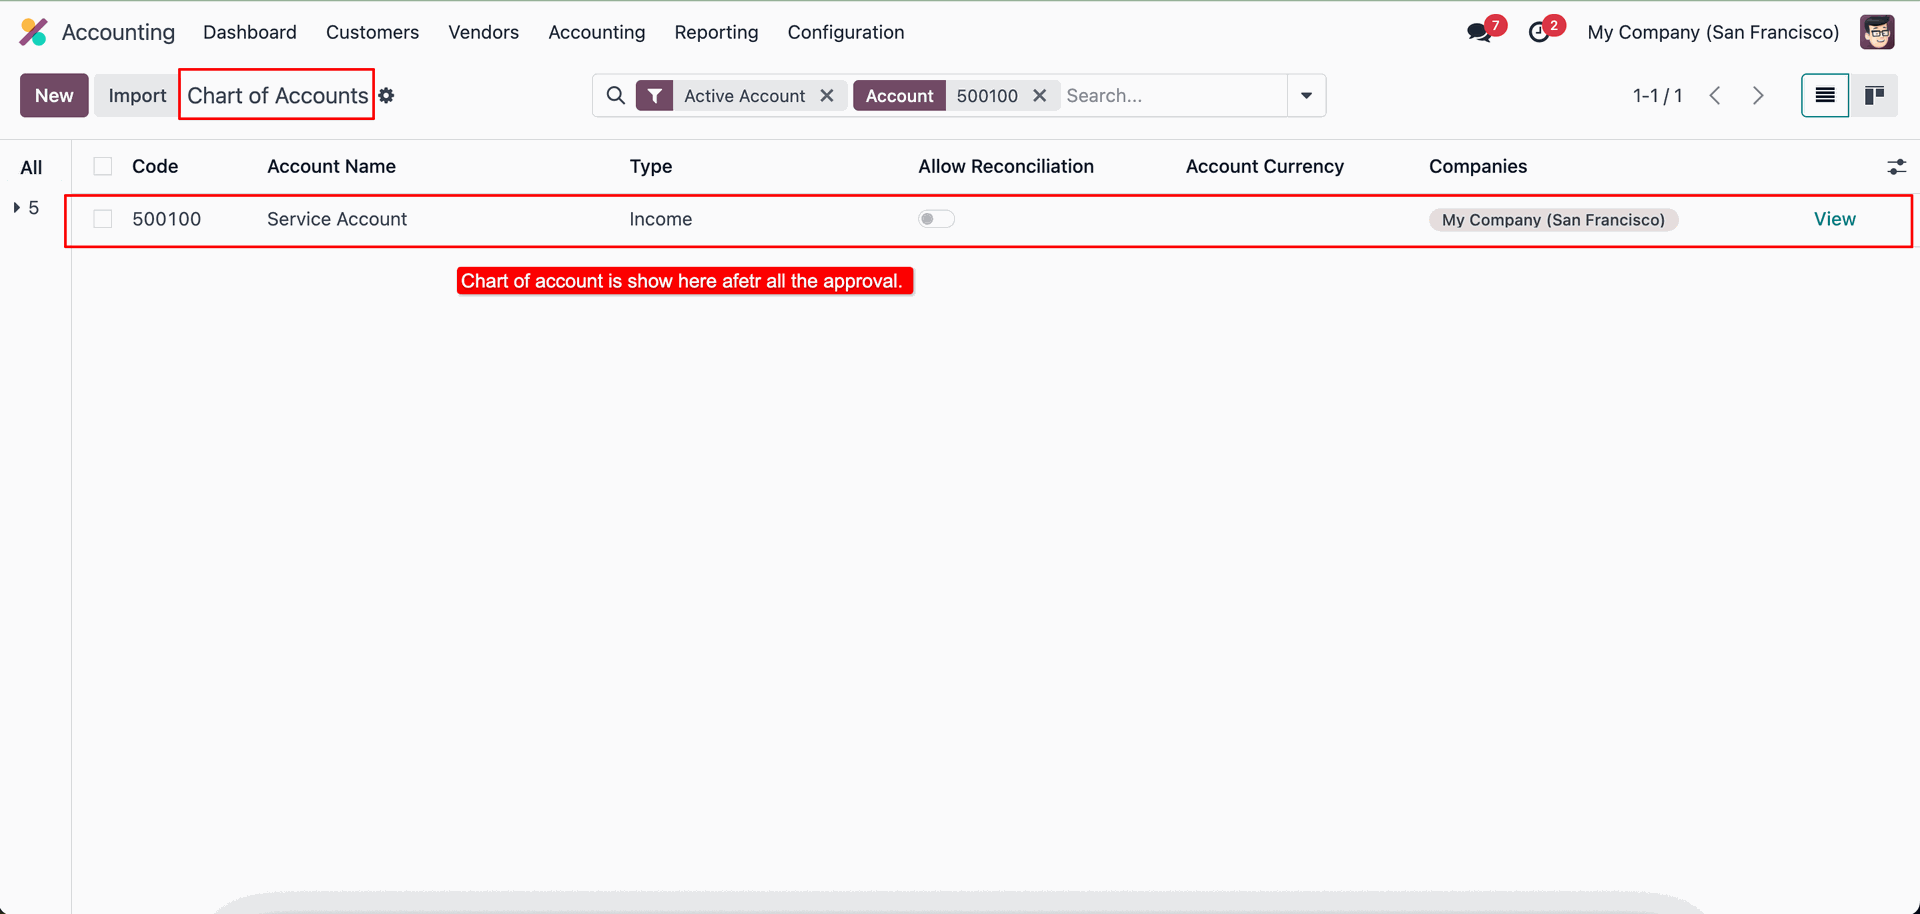This screenshot has height=914, width=1920.
Task: Open the chat messages icon
Action: [1479, 32]
